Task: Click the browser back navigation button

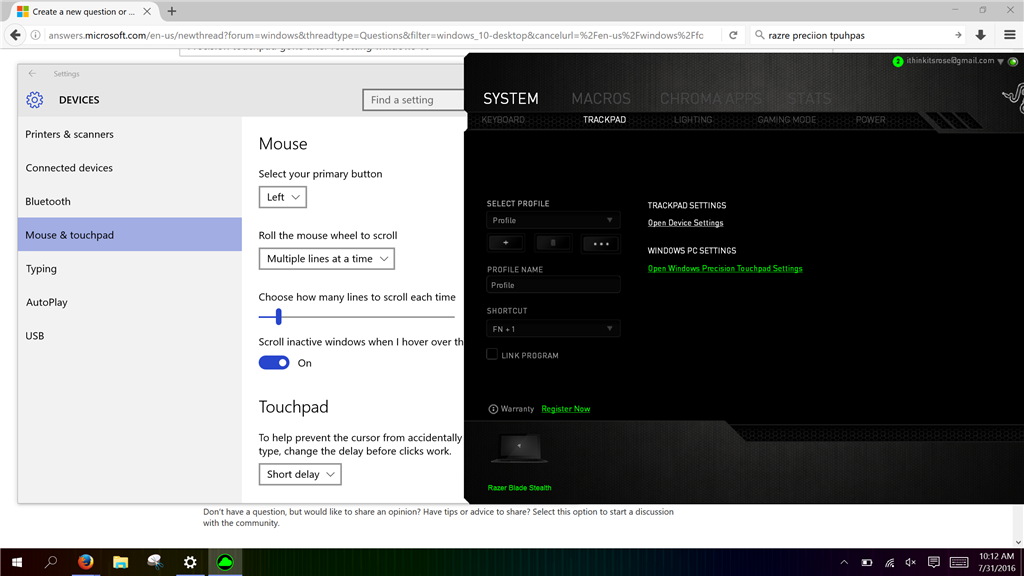Action: pyautogui.click(x=15, y=35)
